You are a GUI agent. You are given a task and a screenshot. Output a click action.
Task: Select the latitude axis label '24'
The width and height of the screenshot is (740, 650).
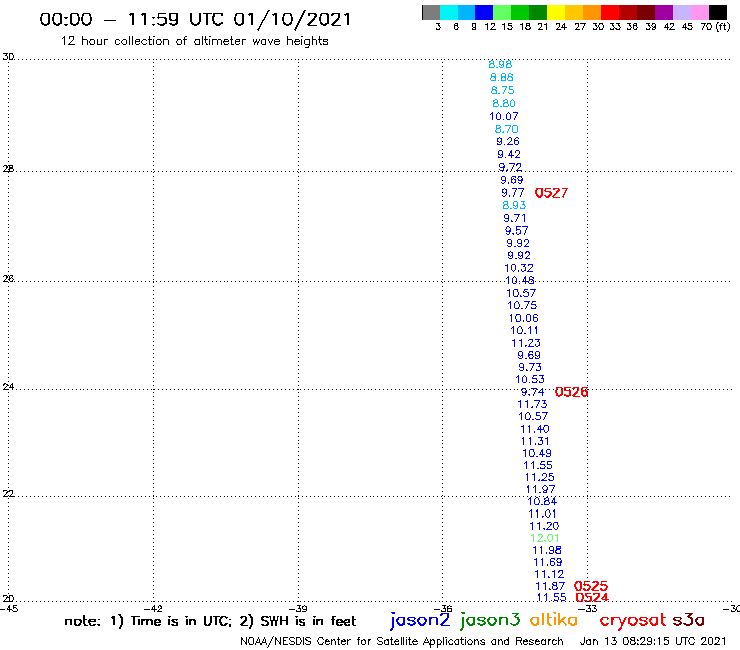point(8,387)
